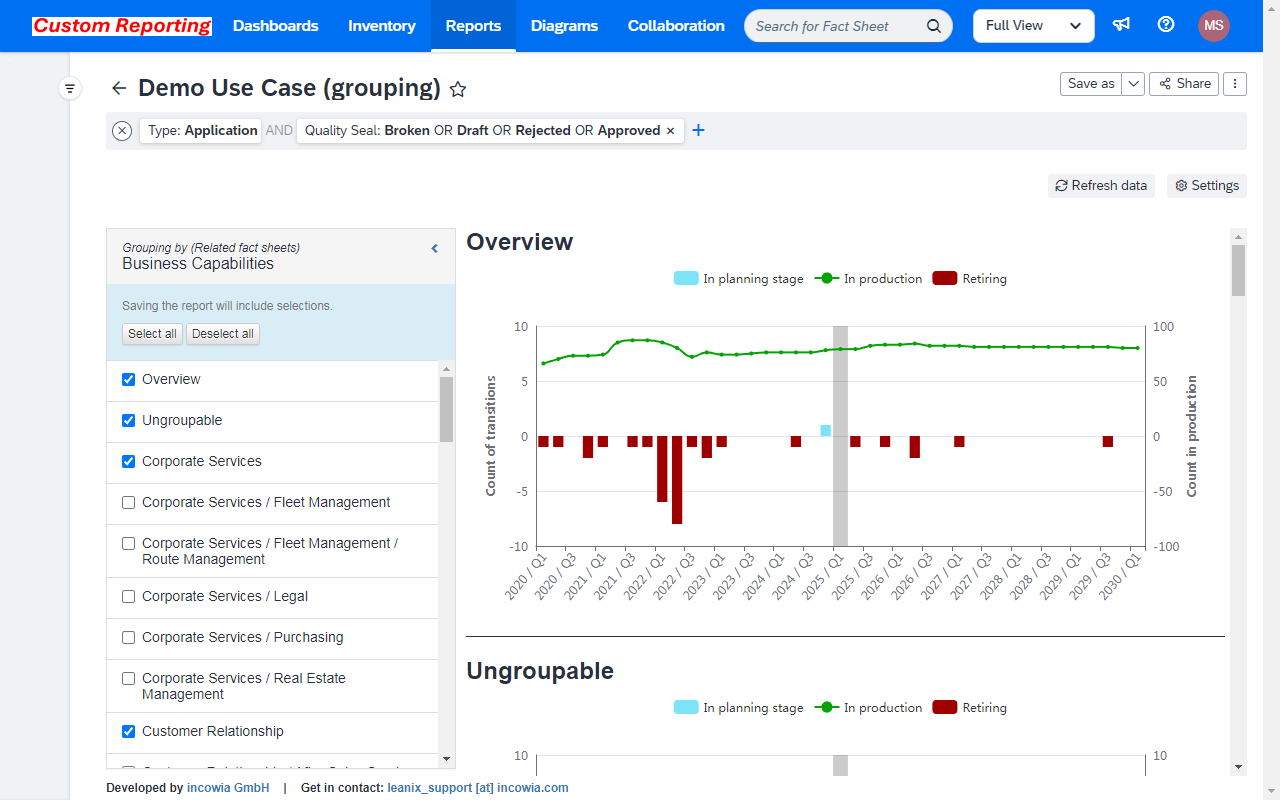Open the incowia GmbH link
This screenshot has width=1280, height=800.
(228, 788)
